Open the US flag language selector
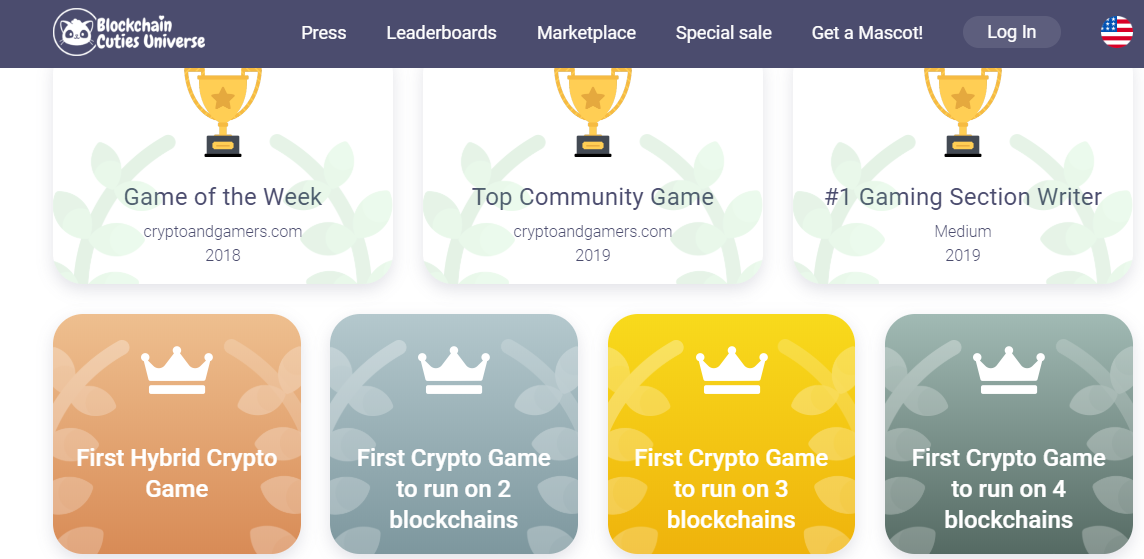 coord(1116,32)
